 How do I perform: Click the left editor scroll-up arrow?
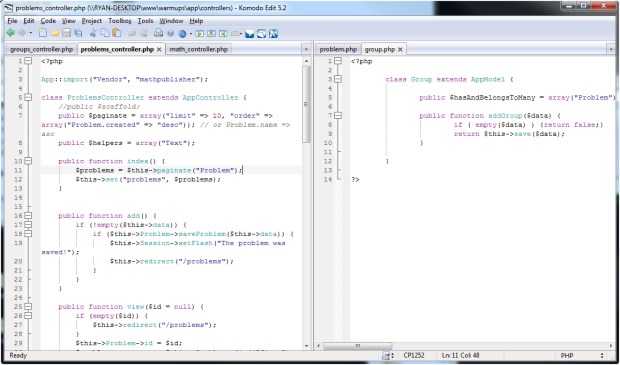point(306,61)
